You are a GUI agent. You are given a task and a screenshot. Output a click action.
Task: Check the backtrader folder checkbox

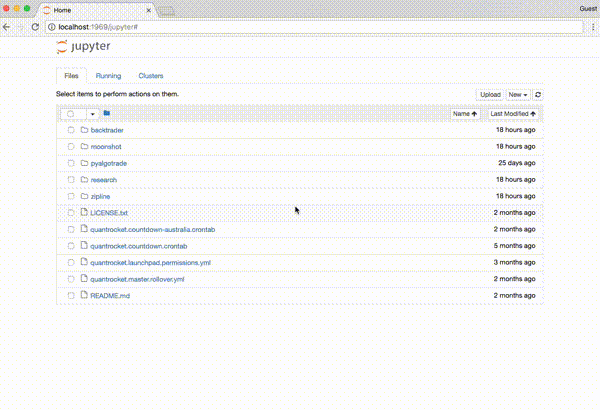tap(71, 130)
